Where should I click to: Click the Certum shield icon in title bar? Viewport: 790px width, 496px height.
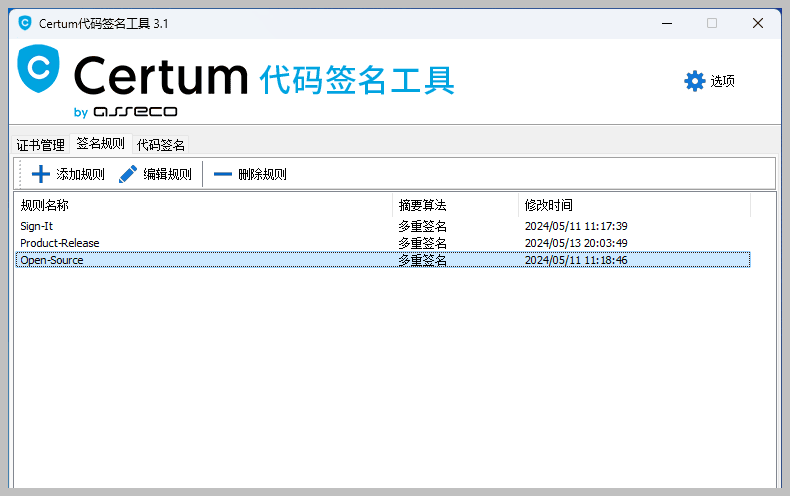pyautogui.click(x=25, y=23)
